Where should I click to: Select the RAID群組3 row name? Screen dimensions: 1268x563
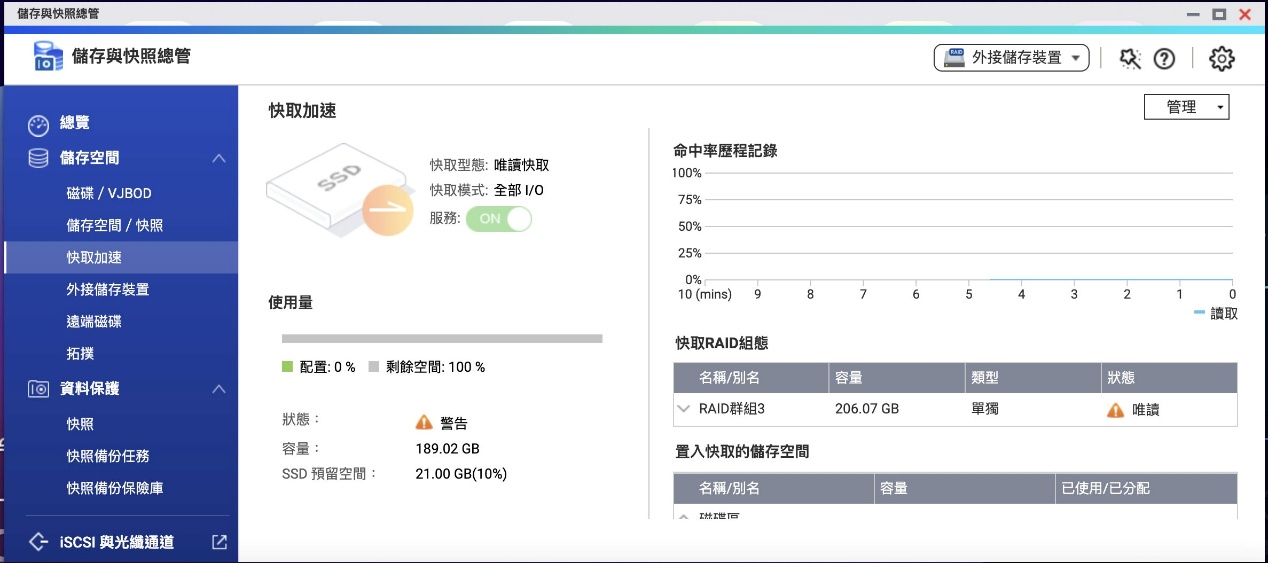732,408
